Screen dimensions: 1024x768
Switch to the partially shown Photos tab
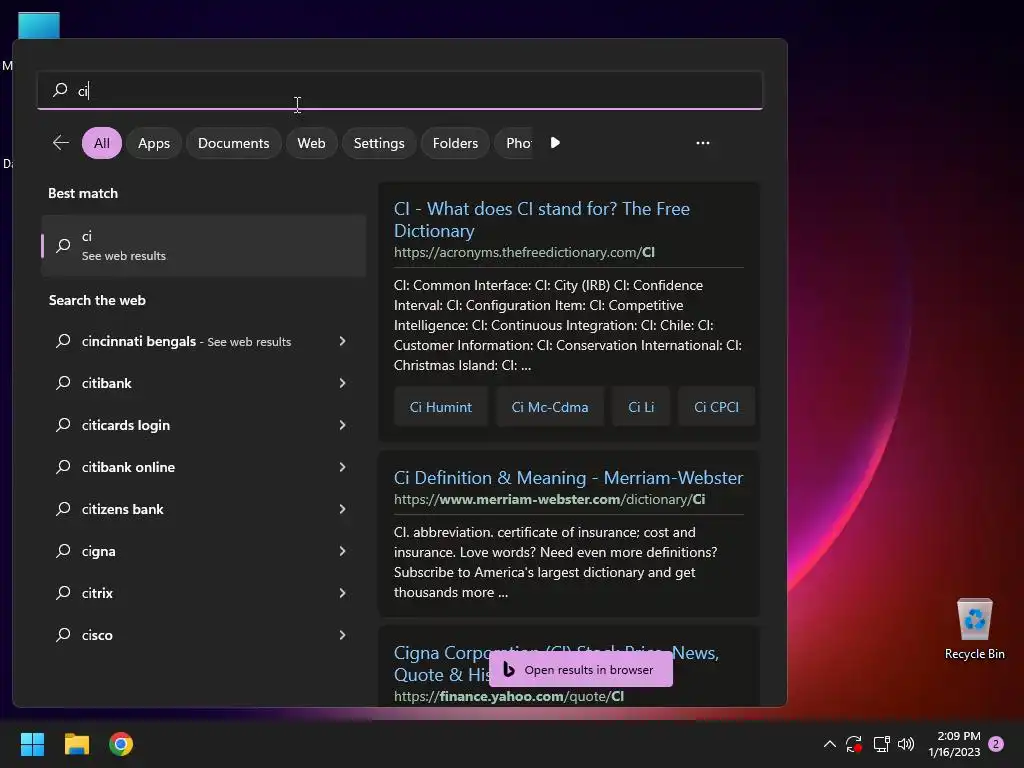516,143
